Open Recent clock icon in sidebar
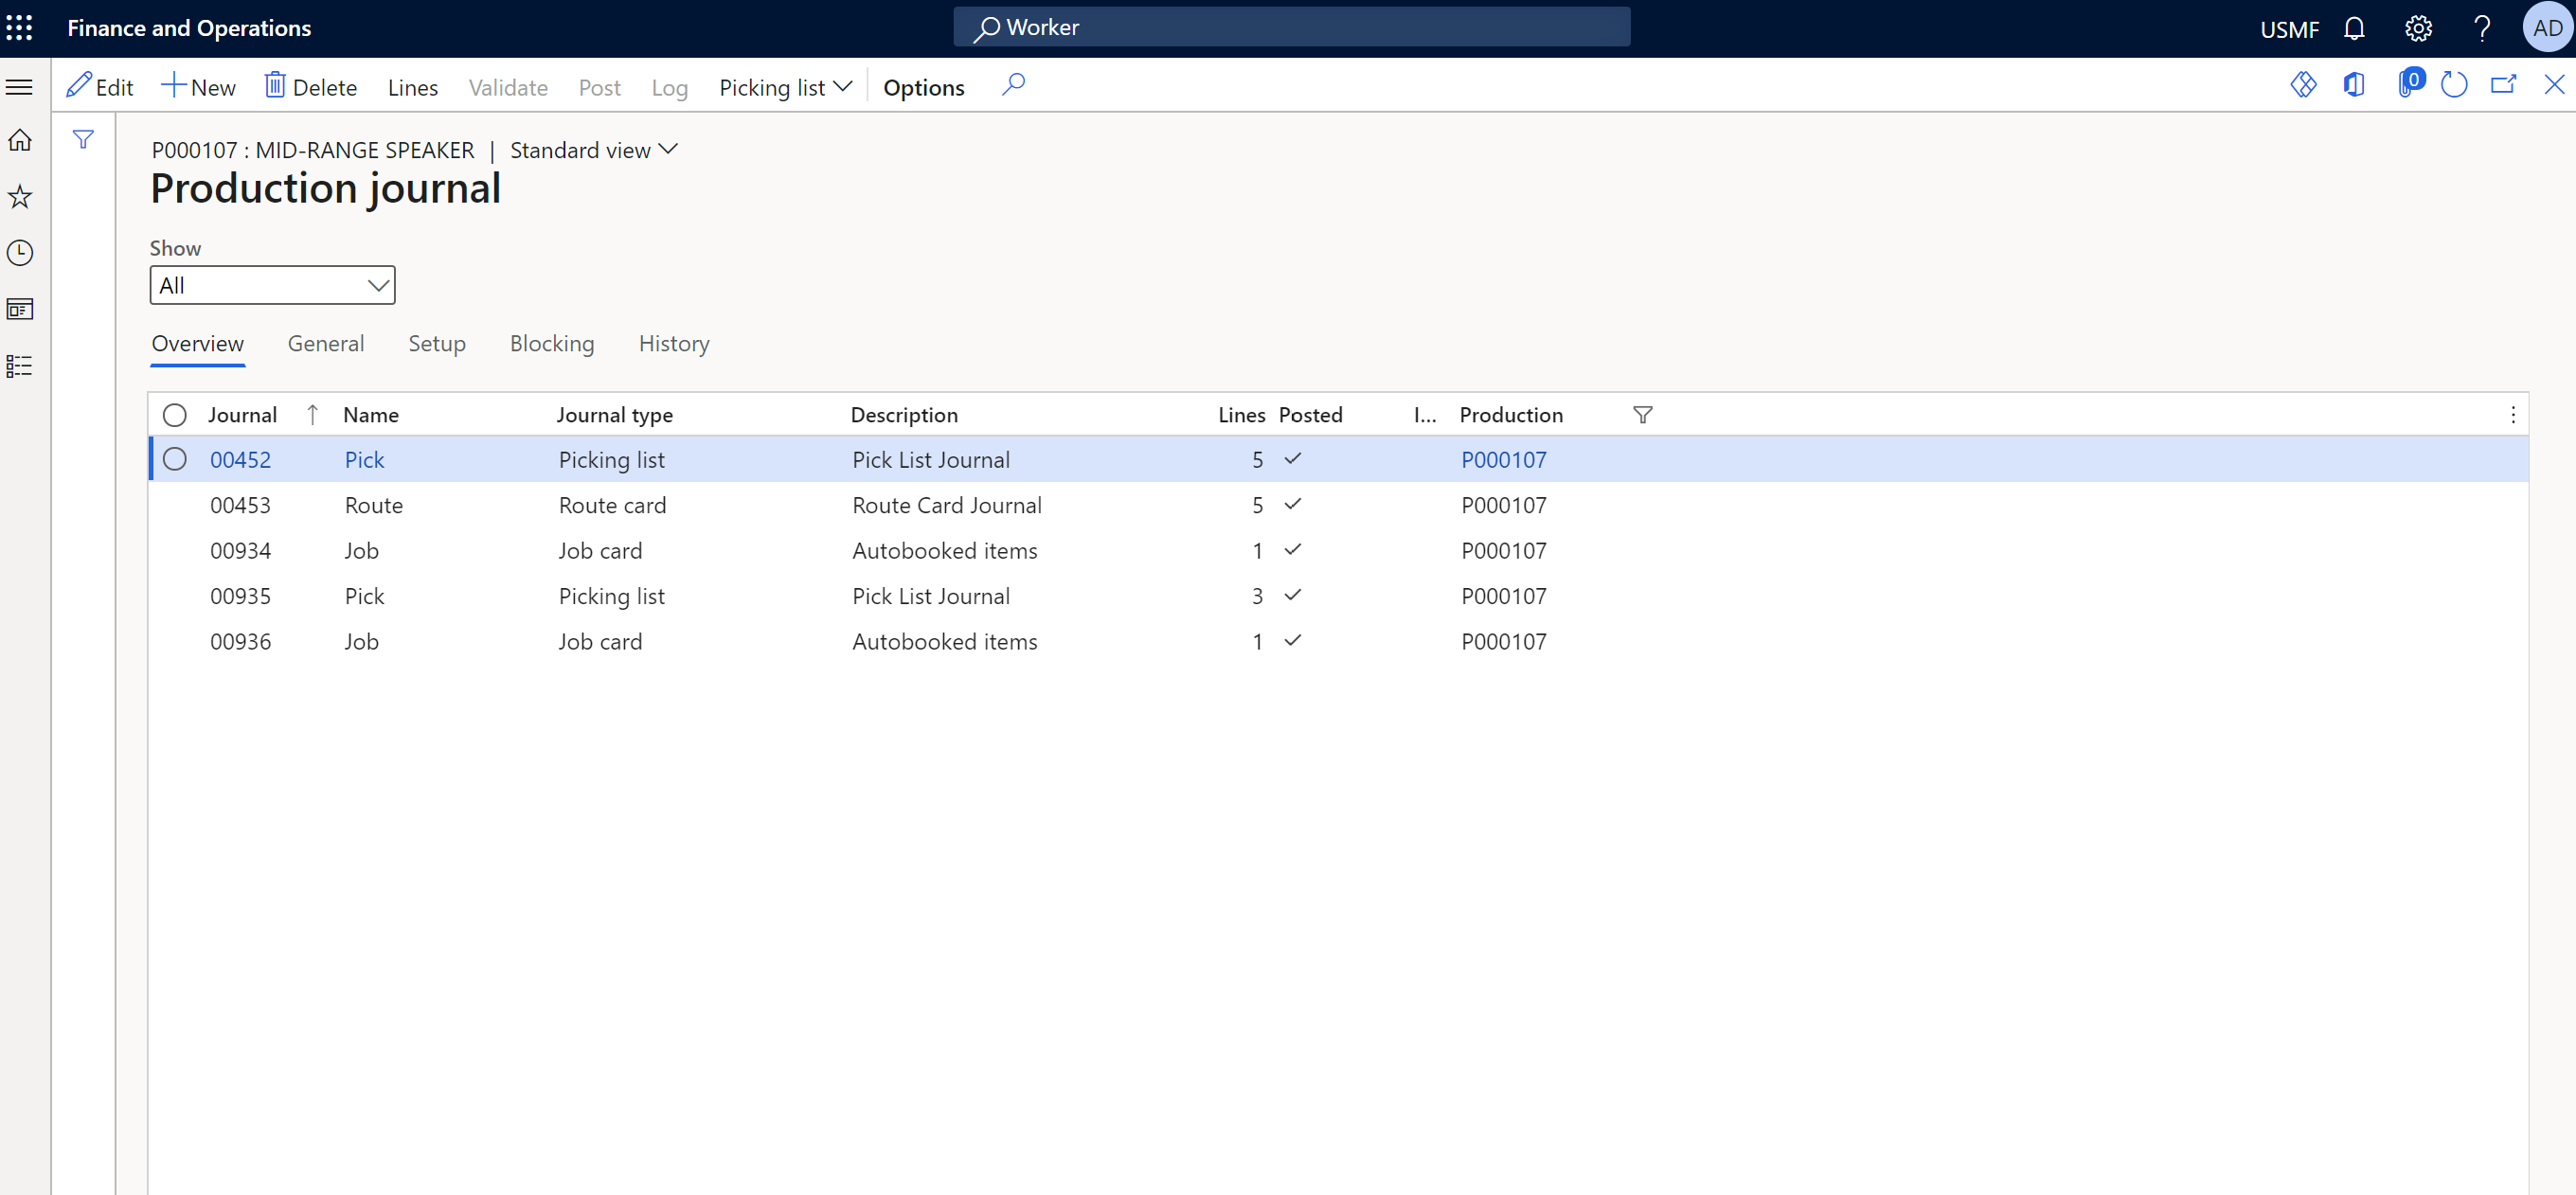This screenshot has height=1195, width=2576. (x=20, y=253)
